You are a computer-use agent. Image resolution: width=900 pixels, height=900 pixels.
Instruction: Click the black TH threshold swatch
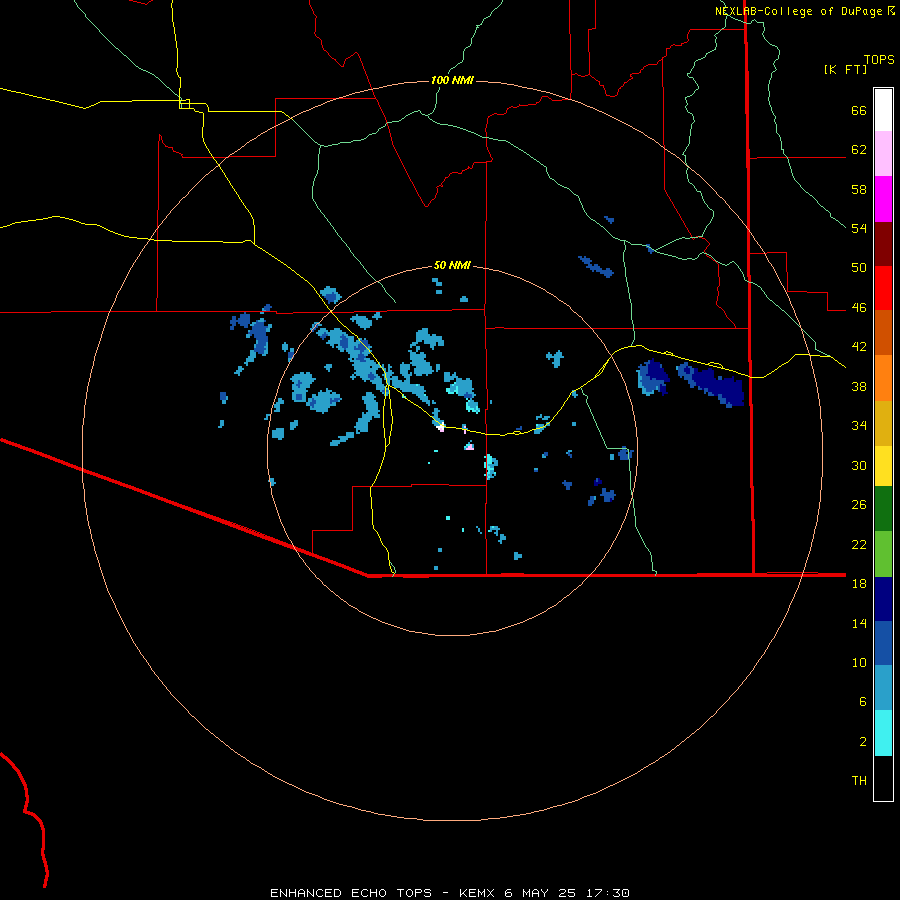point(883,778)
